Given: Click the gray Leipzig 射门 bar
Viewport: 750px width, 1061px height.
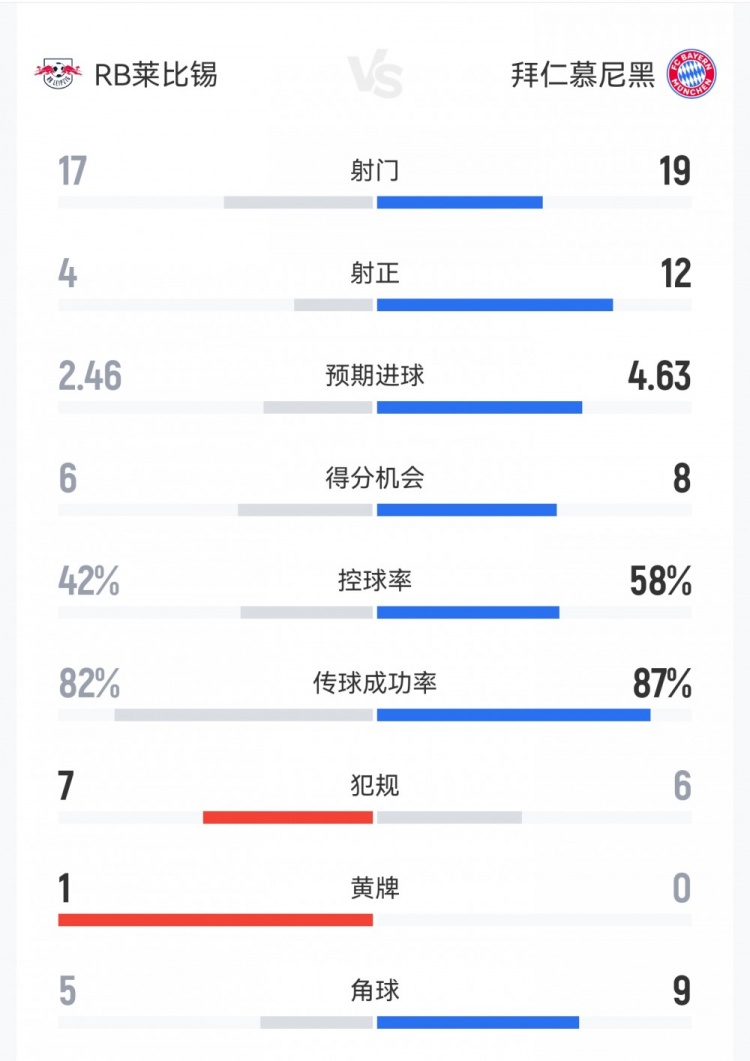Looking at the screenshot, I should coord(298,202).
